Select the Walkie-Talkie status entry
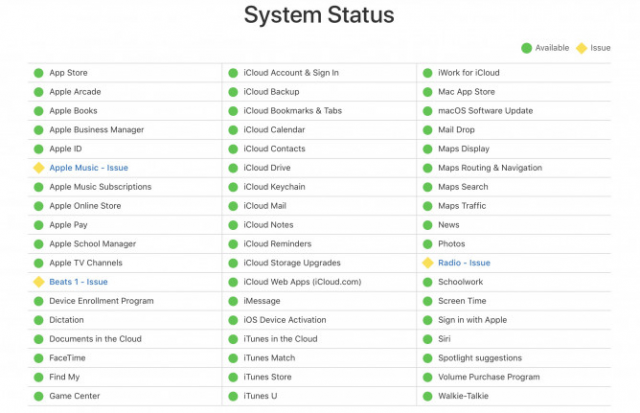The image size is (640, 413). 514,396
